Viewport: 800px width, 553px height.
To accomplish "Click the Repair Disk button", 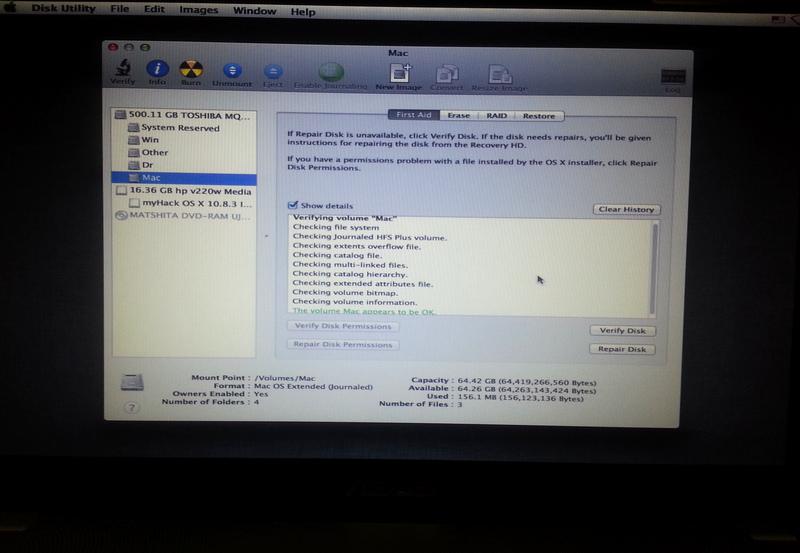I will click(x=622, y=350).
